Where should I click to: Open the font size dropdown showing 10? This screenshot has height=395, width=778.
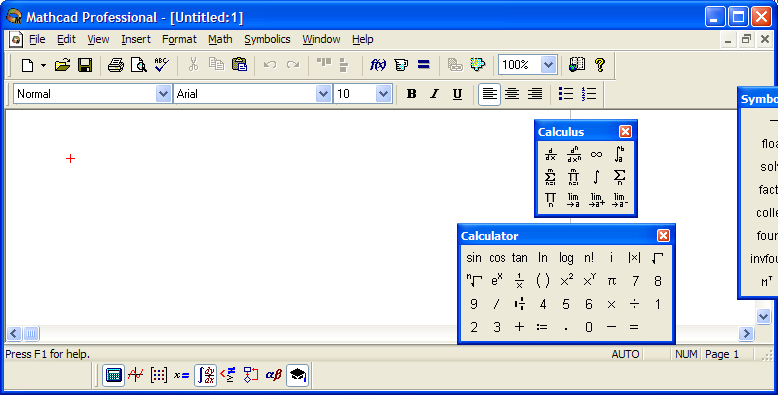[383, 94]
